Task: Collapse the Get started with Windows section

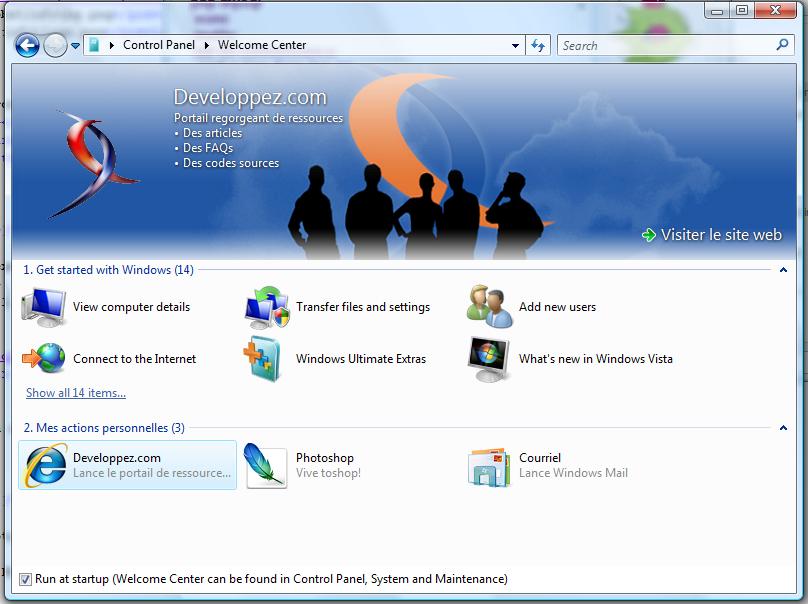Action: coord(783,270)
